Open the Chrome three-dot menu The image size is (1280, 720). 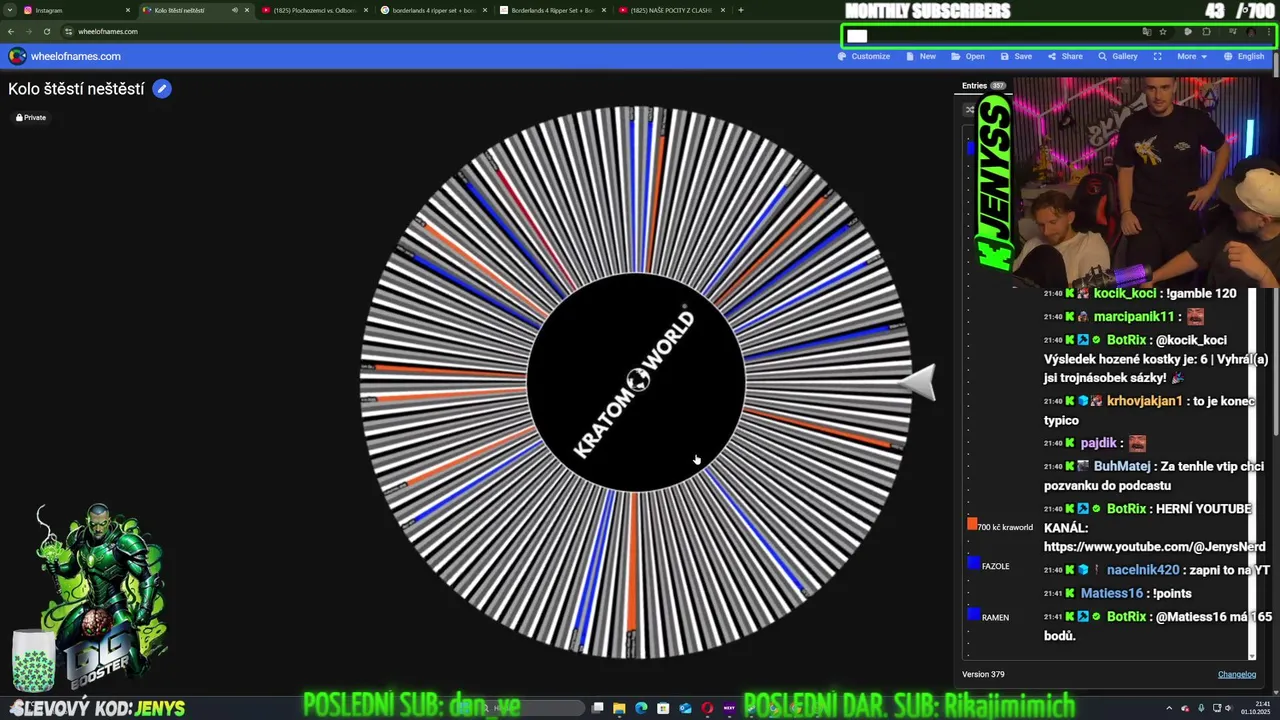1270,31
